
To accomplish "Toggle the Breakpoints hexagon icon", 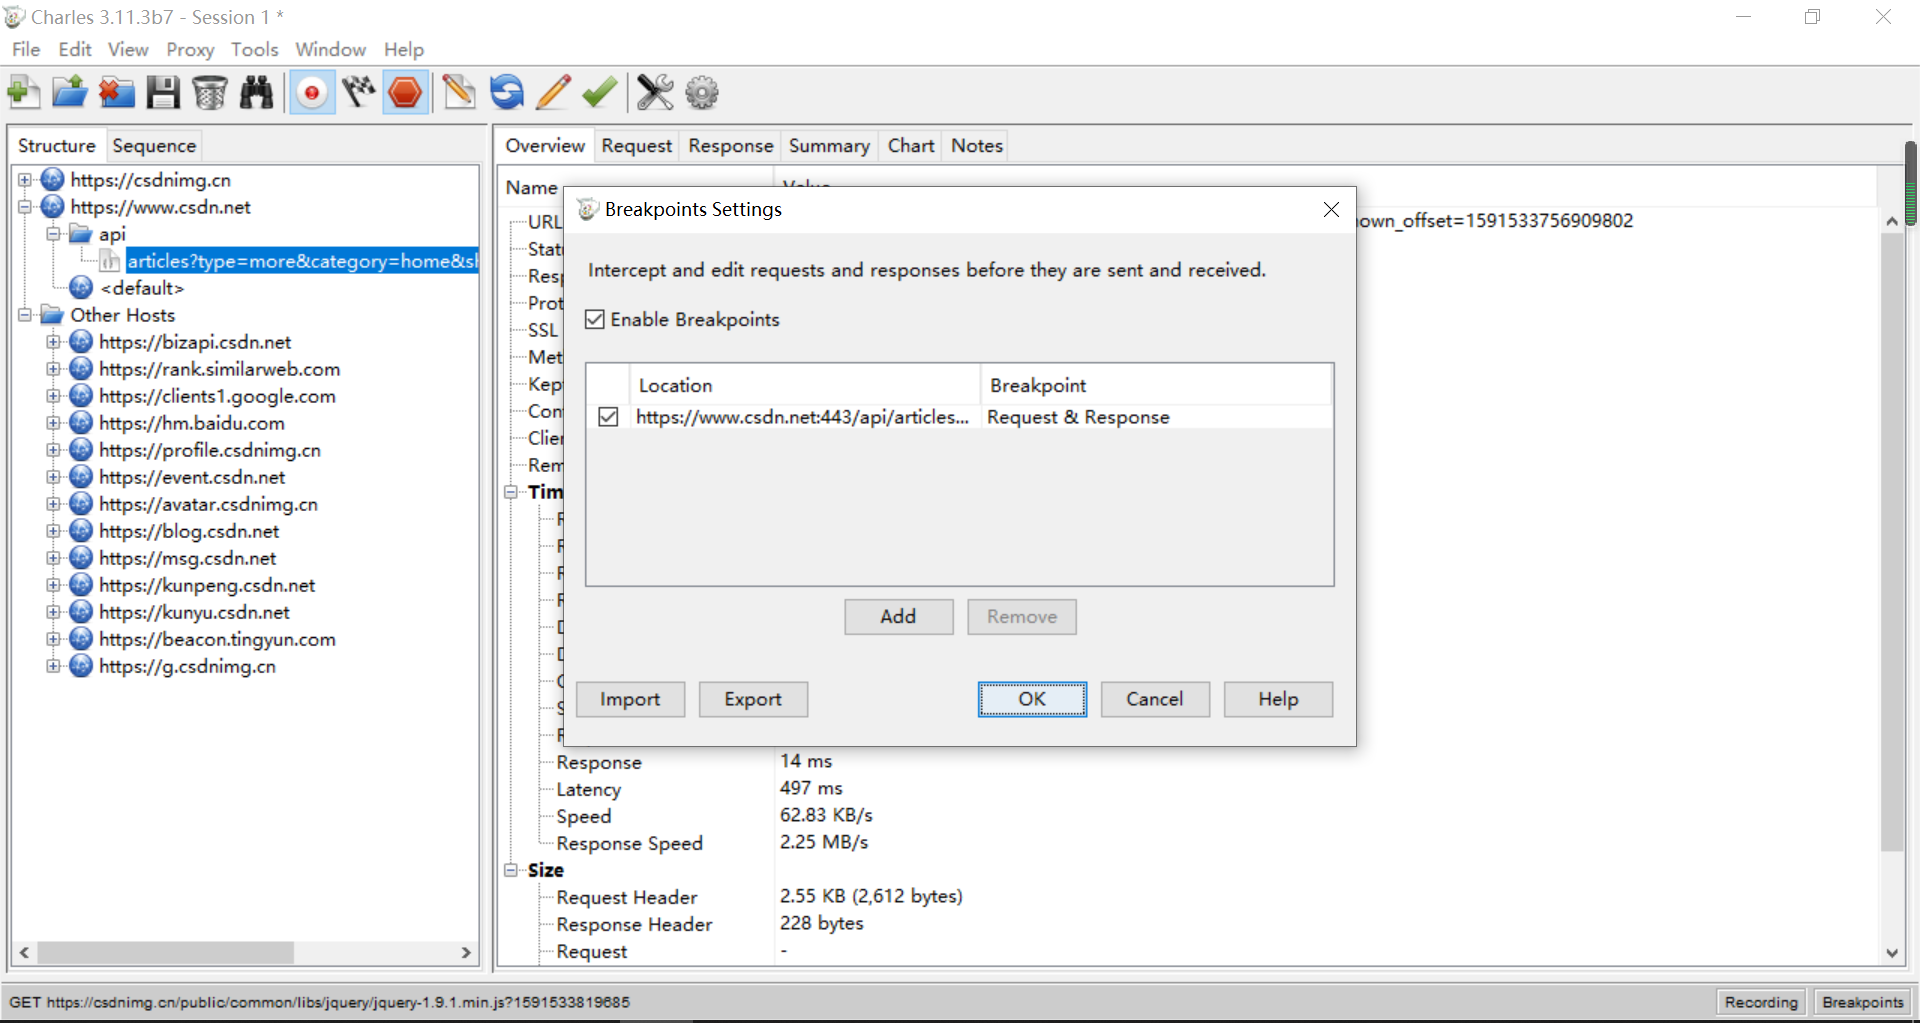I will pos(405,93).
